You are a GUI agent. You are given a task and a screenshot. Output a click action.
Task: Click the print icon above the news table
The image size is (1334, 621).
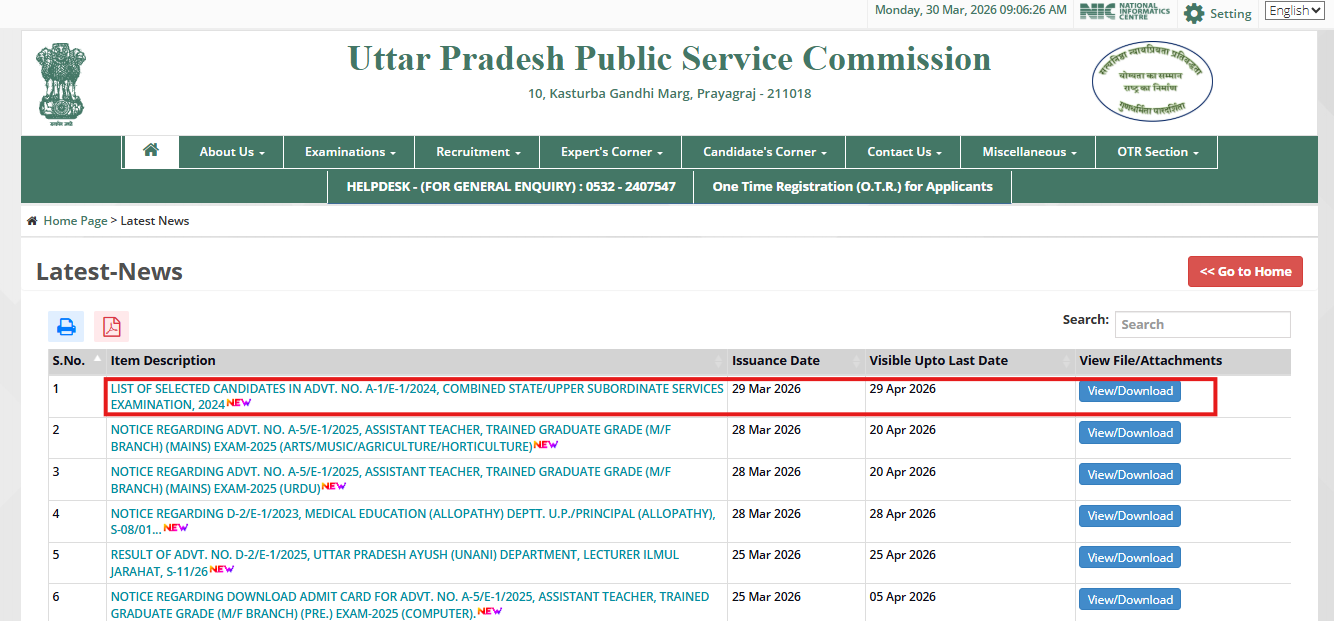click(x=65, y=326)
